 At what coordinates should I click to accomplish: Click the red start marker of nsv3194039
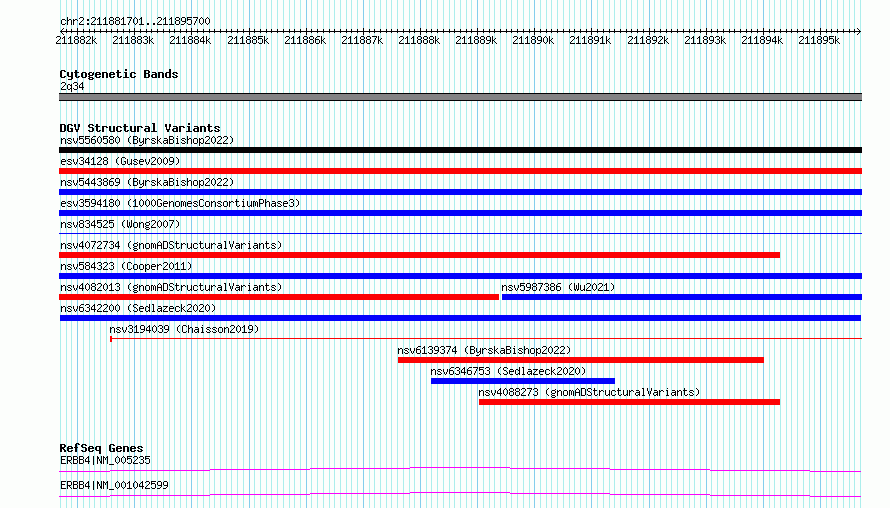(111, 339)
